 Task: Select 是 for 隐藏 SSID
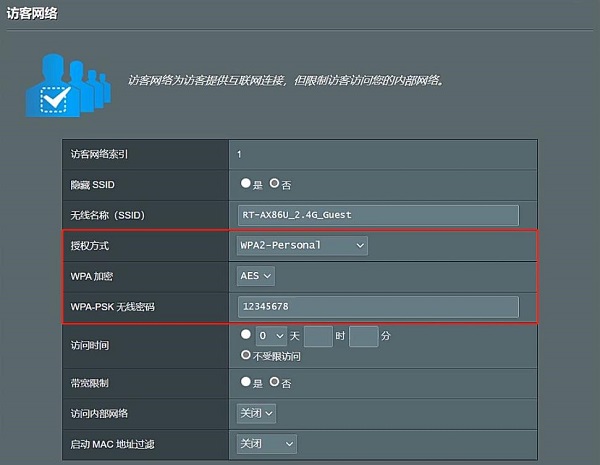coord(246,184)
